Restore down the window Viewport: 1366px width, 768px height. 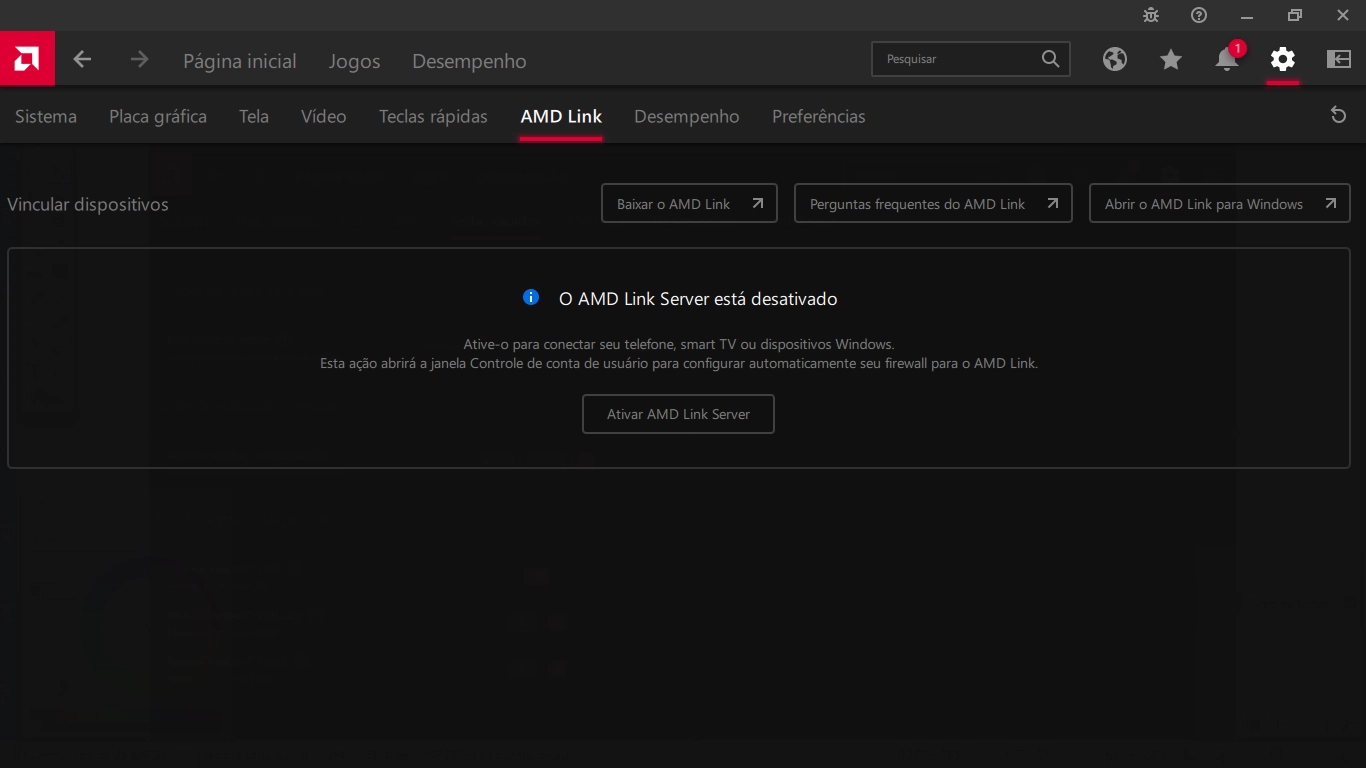pos(1295,15)
